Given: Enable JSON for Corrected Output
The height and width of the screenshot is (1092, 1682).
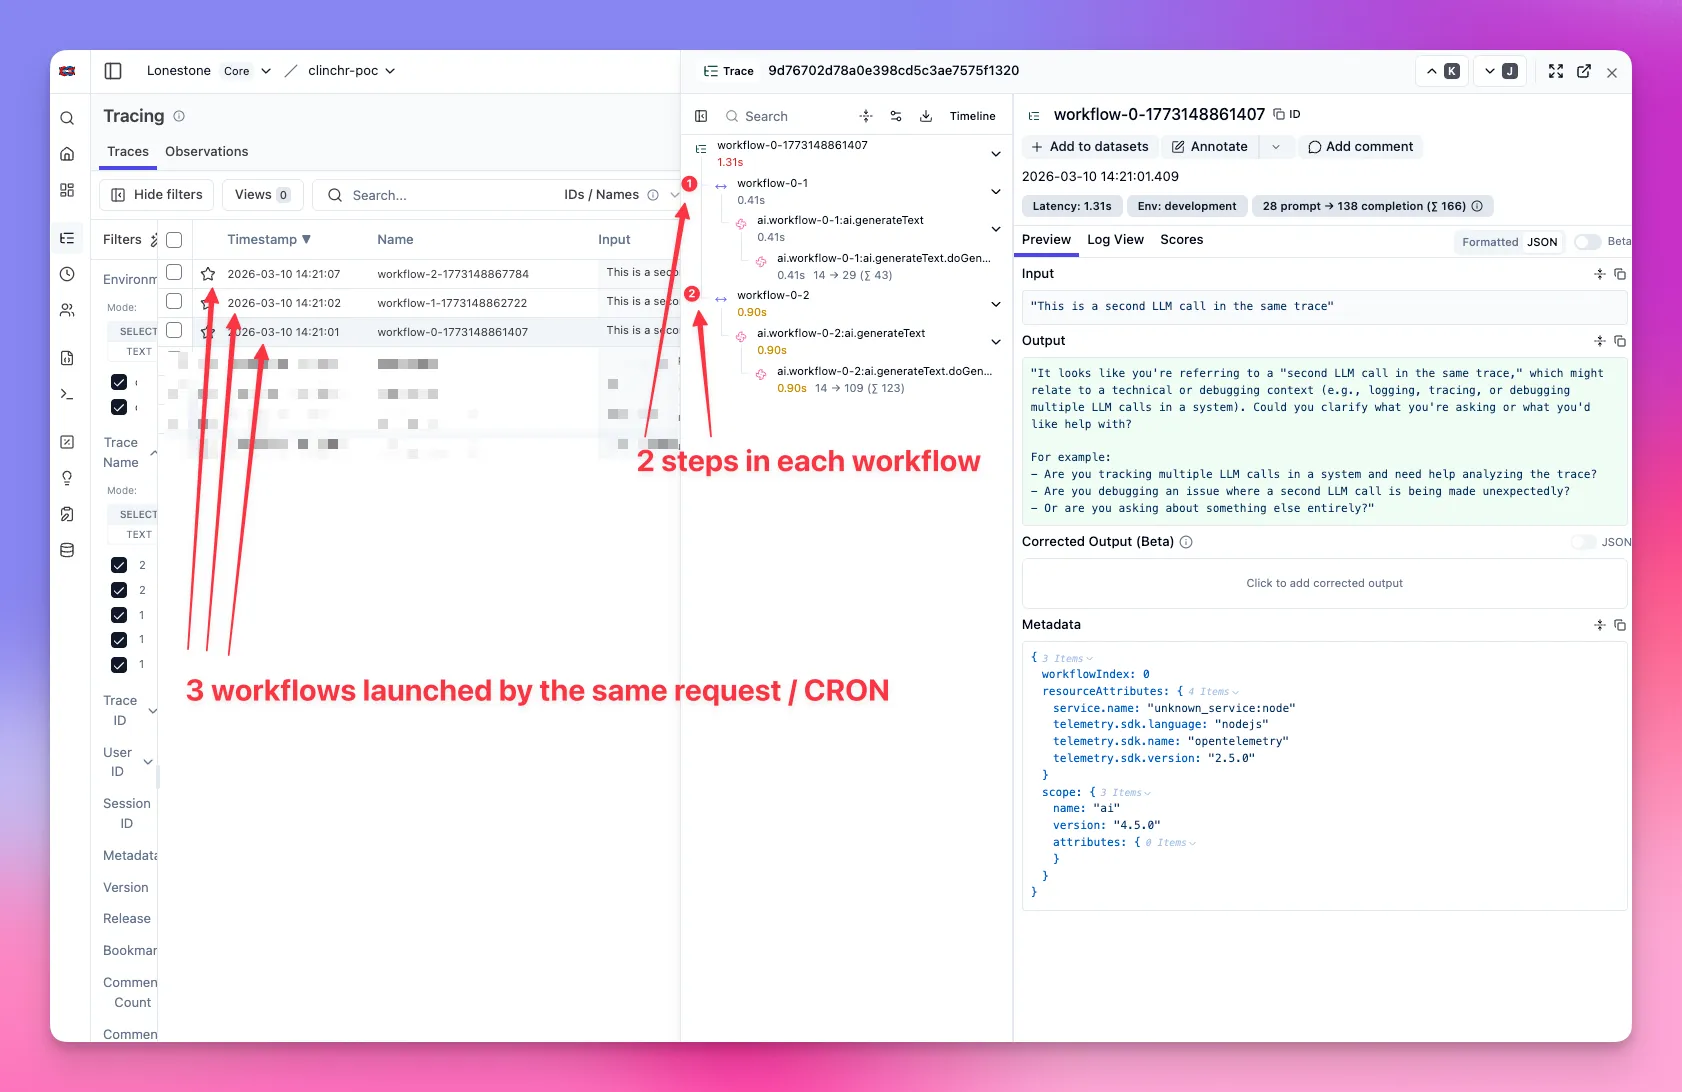Looking at the screenshot, I should click(1583, 542).
